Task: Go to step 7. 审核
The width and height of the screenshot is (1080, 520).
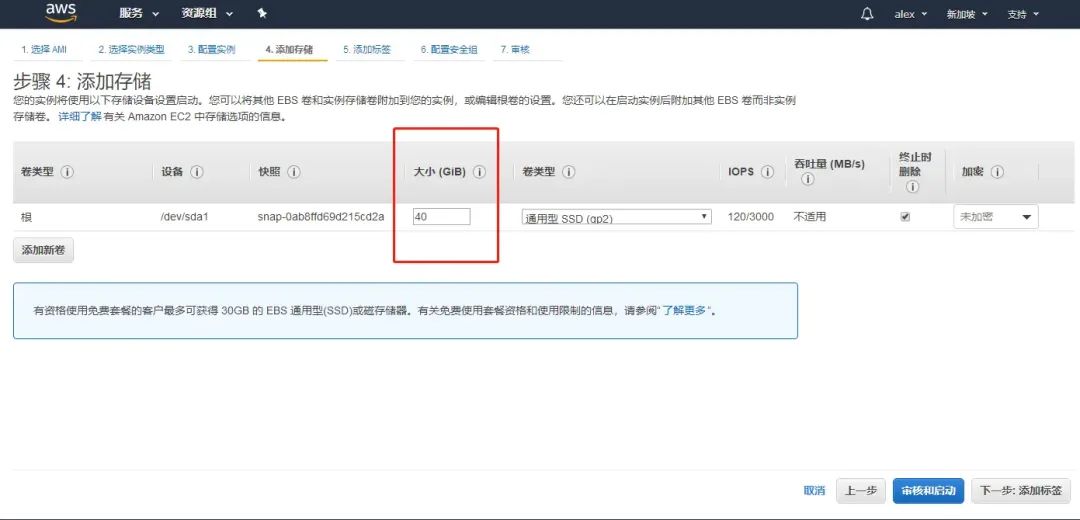Action: point(515,50)
